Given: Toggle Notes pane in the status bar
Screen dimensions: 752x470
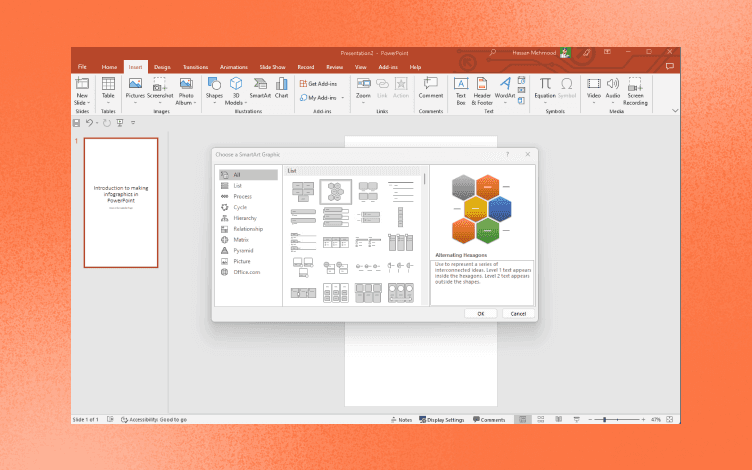Looking at the screenshot, I should click(401, 420).
